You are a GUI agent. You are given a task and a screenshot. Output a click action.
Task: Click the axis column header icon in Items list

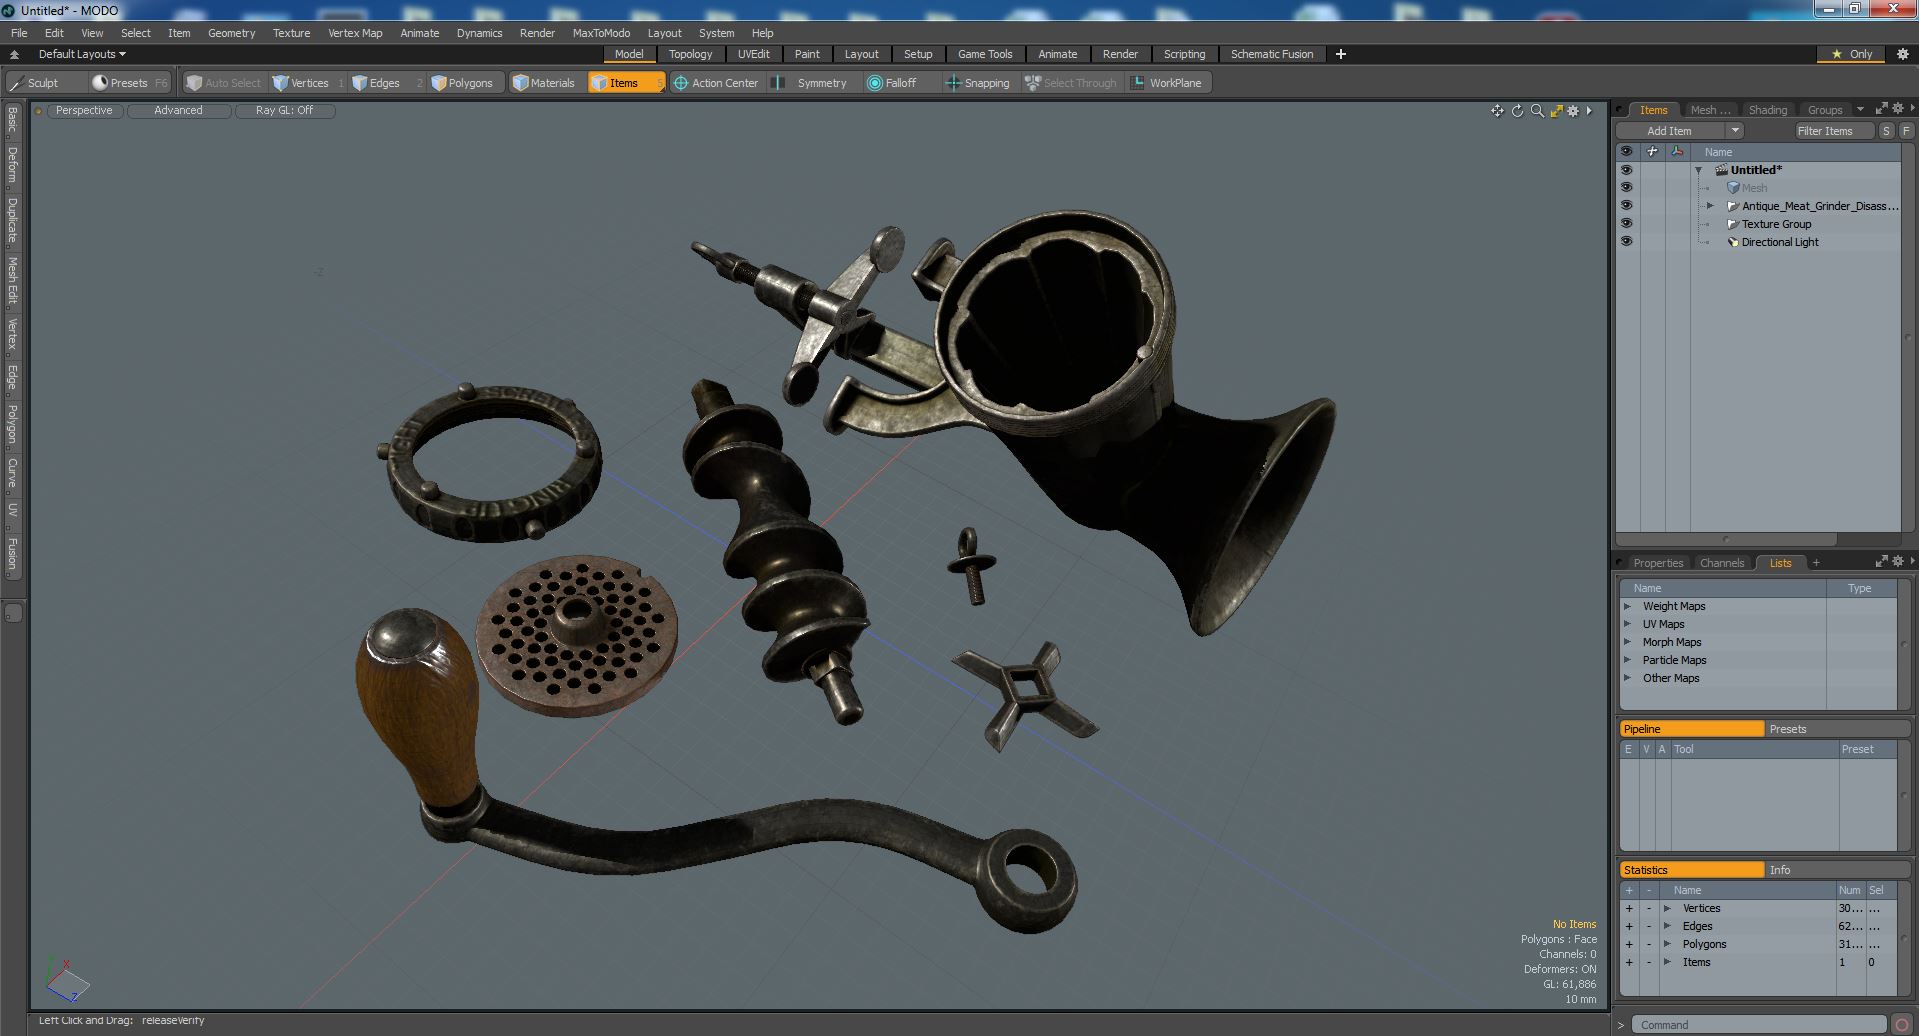1677,152
